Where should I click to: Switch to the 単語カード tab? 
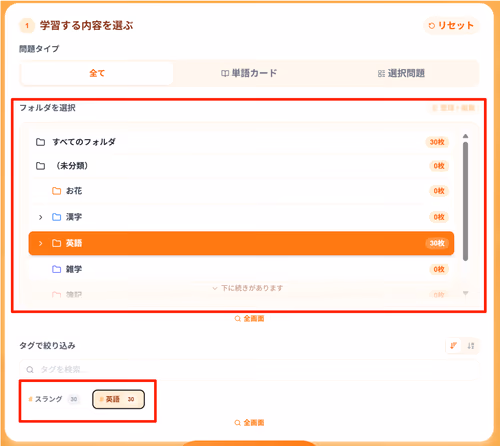(249, 73)
